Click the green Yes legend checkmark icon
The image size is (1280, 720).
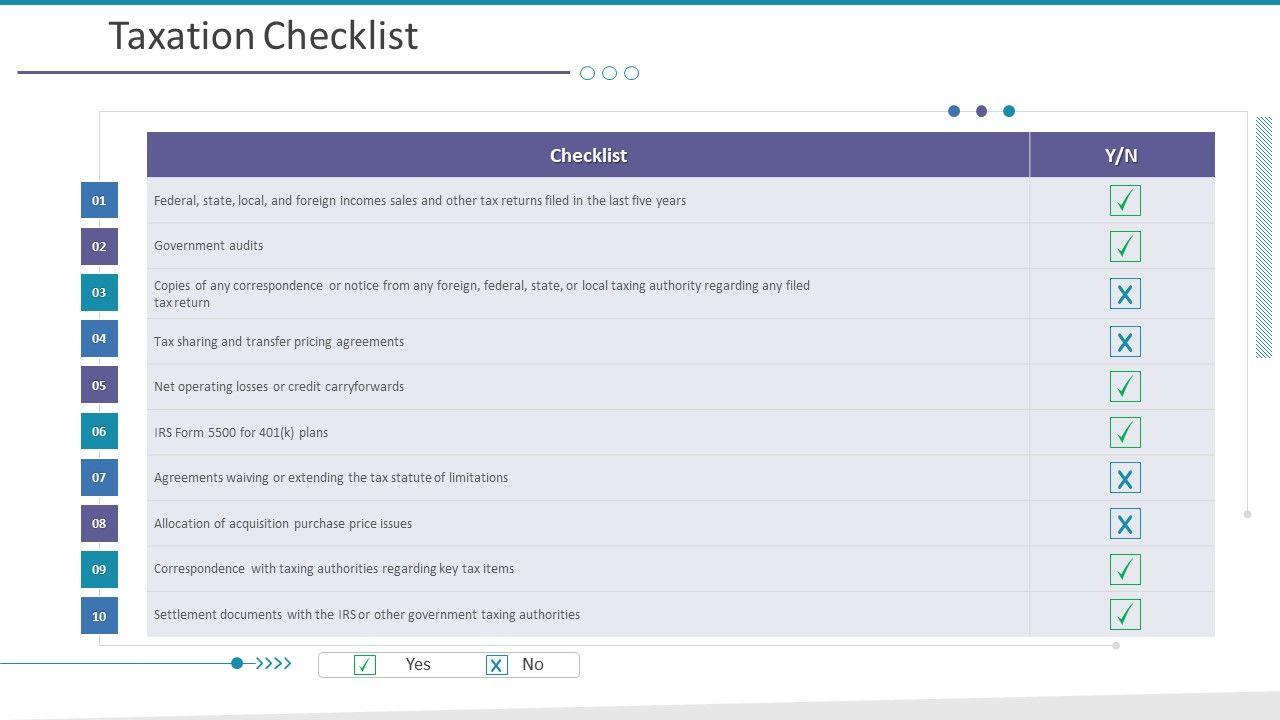point(365,665)
